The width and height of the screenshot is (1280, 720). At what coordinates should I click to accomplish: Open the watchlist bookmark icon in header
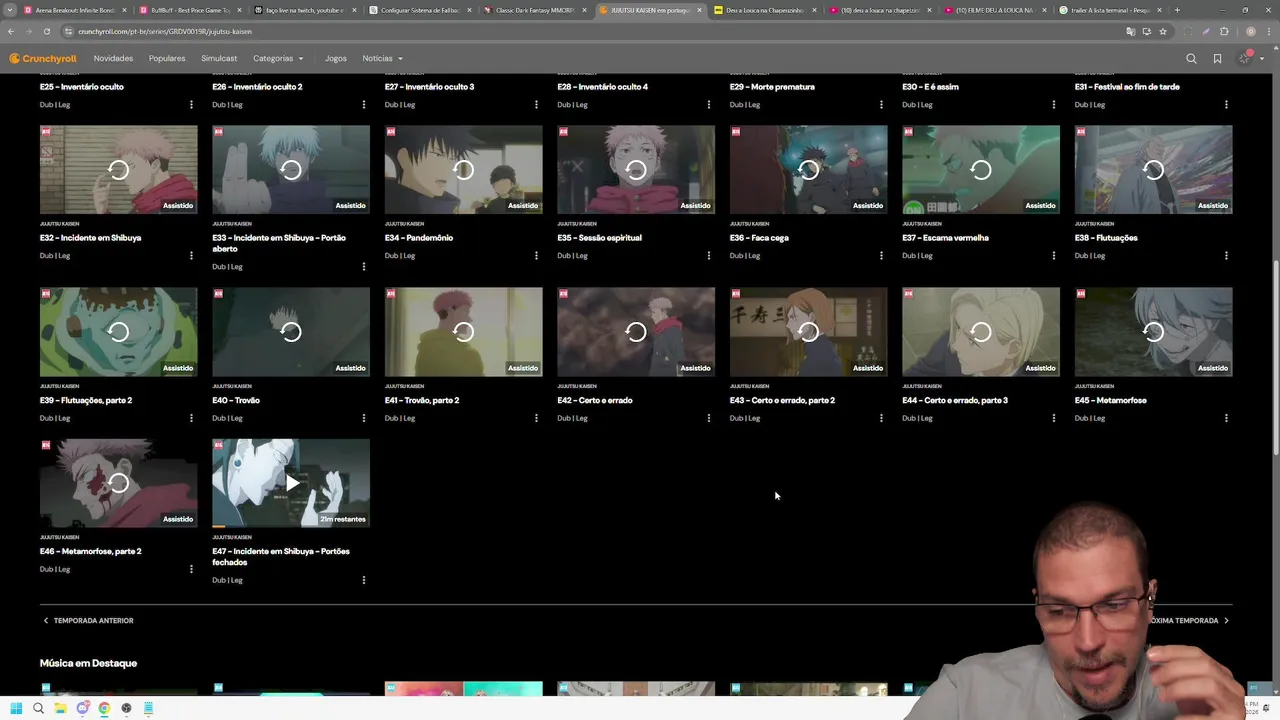(x=1217, y=58)
